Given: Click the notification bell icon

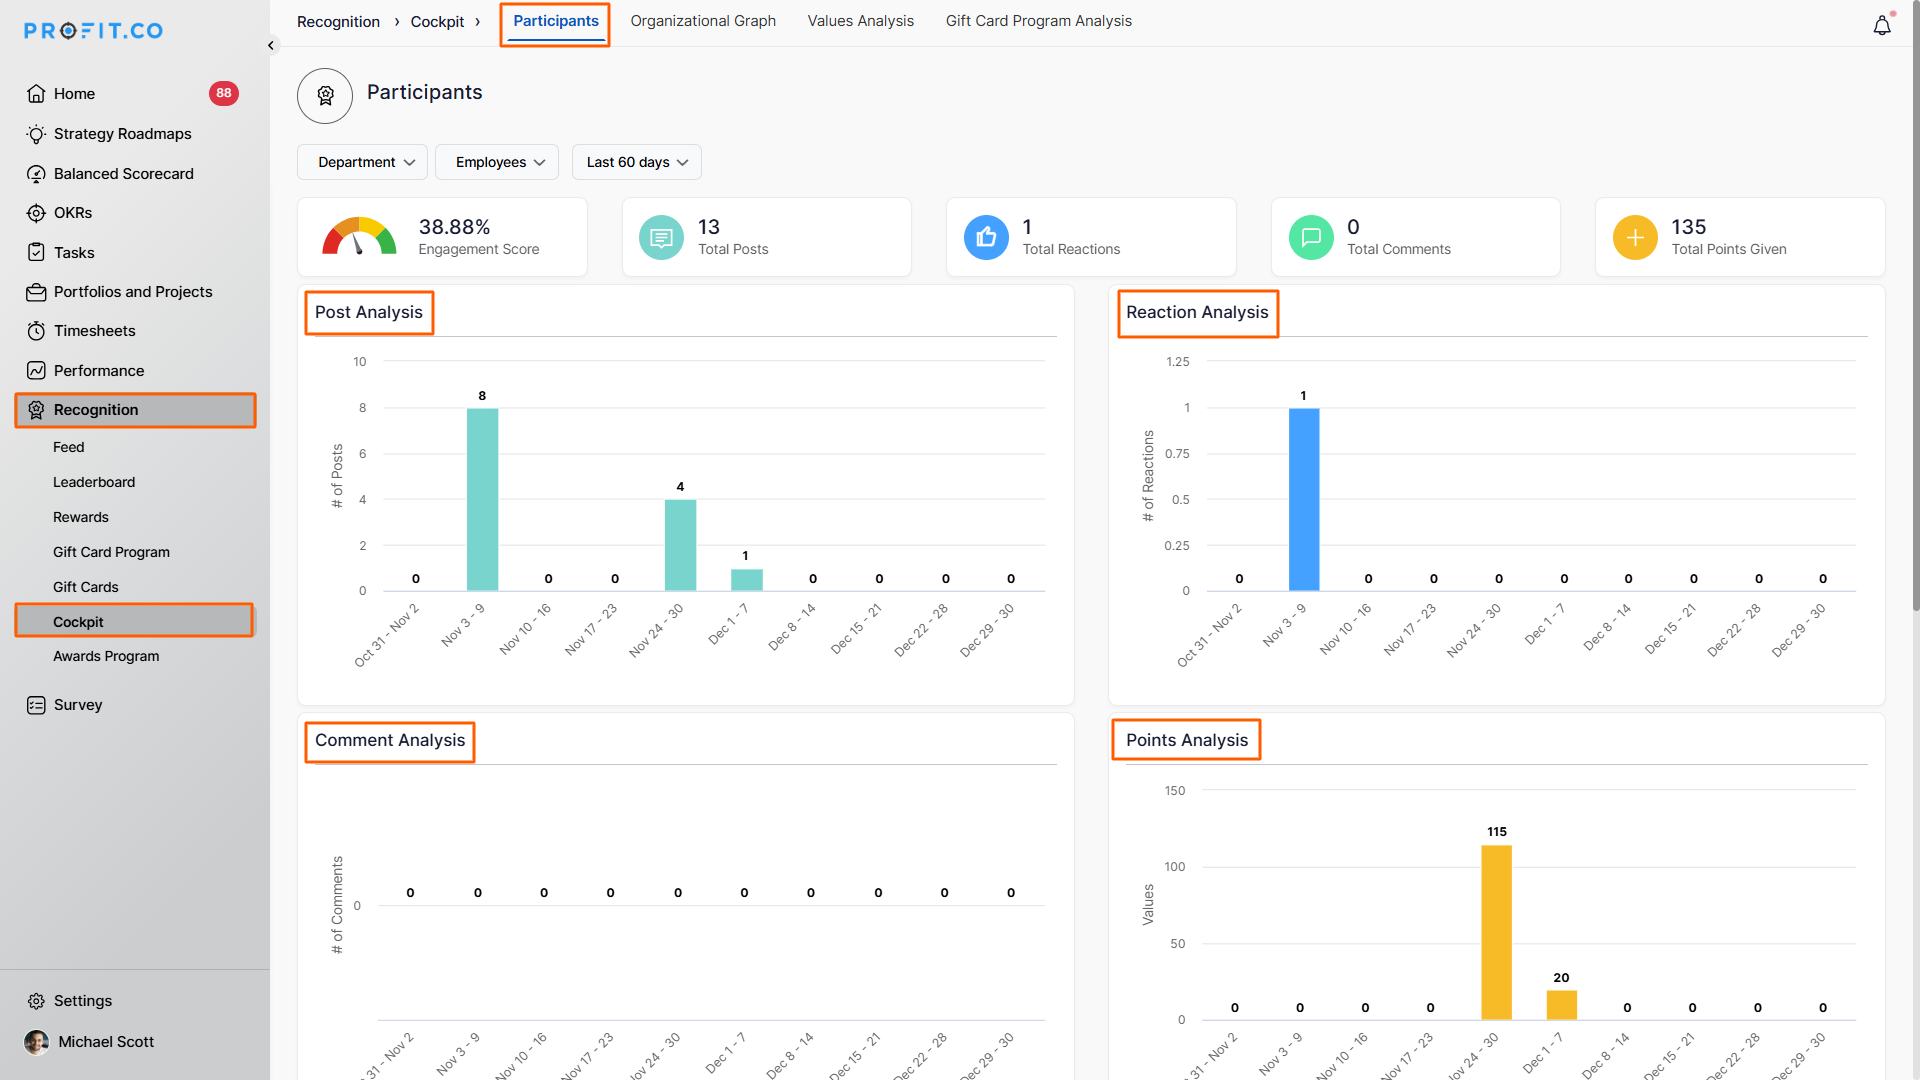Looking at the screenshot, I should pyautogui.click(x=1881, y=26).
